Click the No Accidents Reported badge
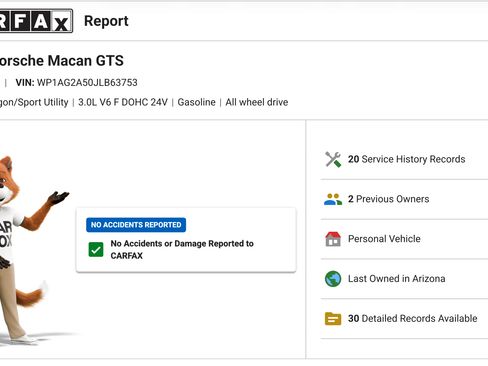Image resolution: width=488 pixels, height=366 pixels. pos(136,225)
